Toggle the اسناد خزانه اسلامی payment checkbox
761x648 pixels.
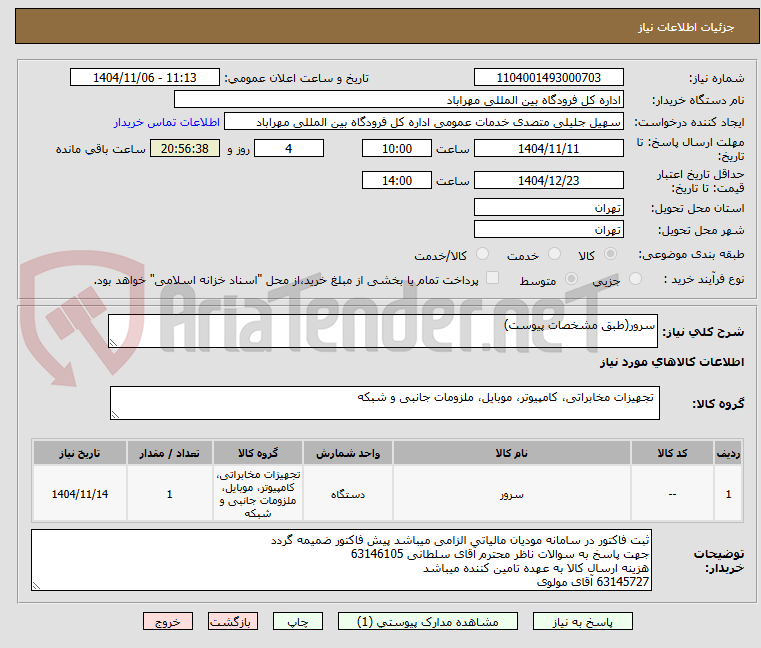tap(493, 278)
